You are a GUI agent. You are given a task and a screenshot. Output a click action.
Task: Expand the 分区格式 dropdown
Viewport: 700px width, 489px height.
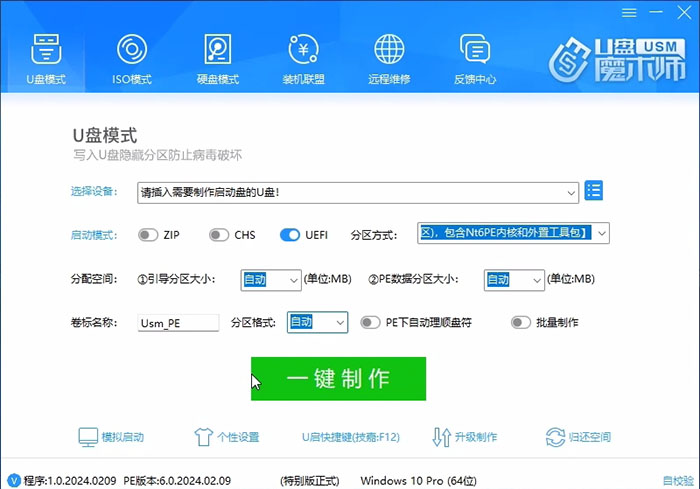point(340,322)
